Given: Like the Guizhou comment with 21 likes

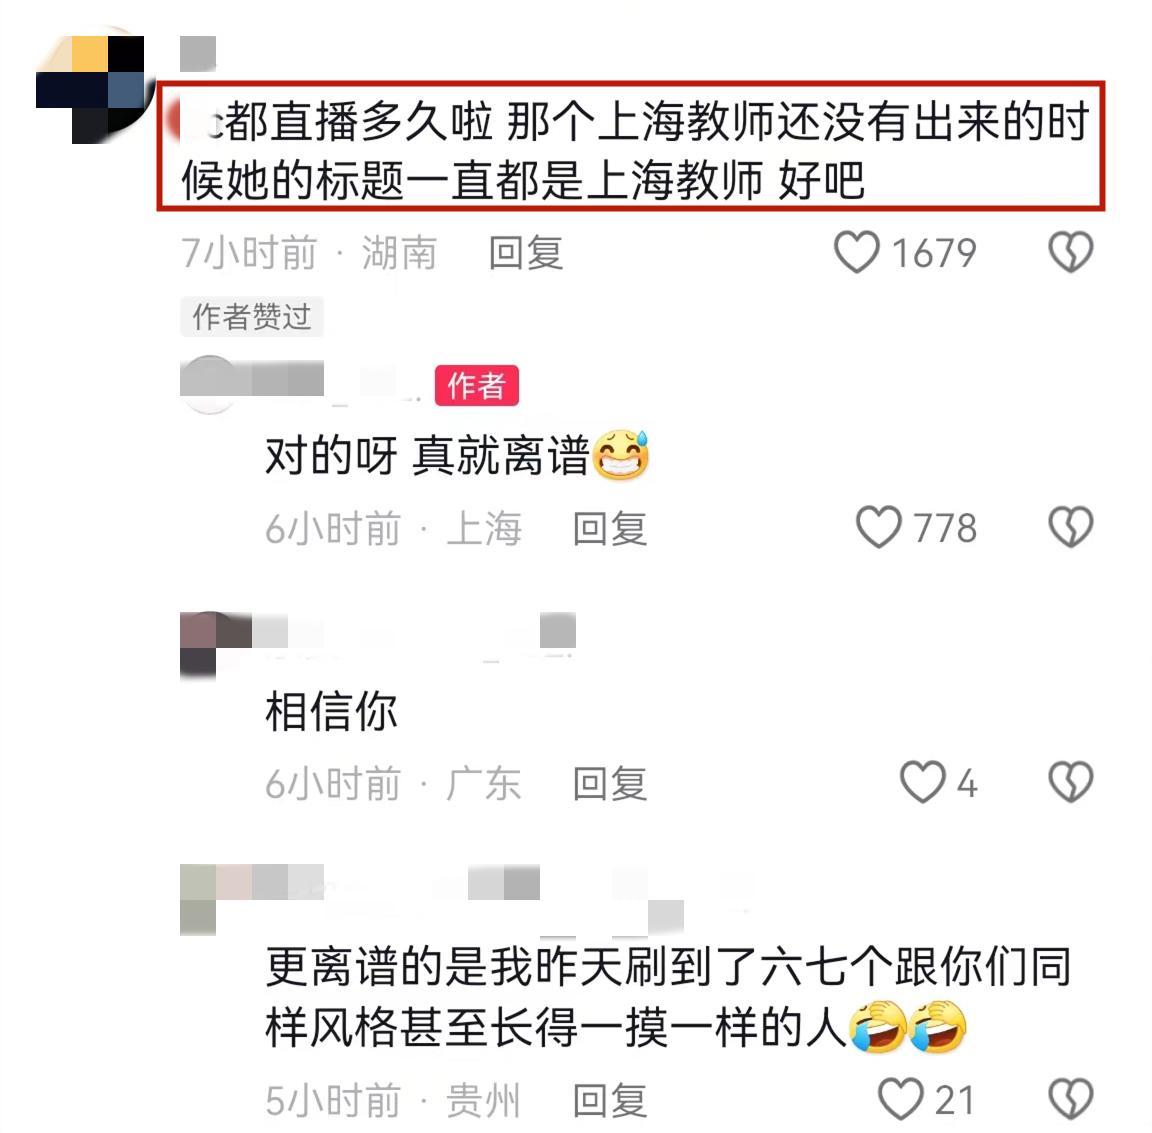Looking at the screenshot, I should pos(901,1099).
